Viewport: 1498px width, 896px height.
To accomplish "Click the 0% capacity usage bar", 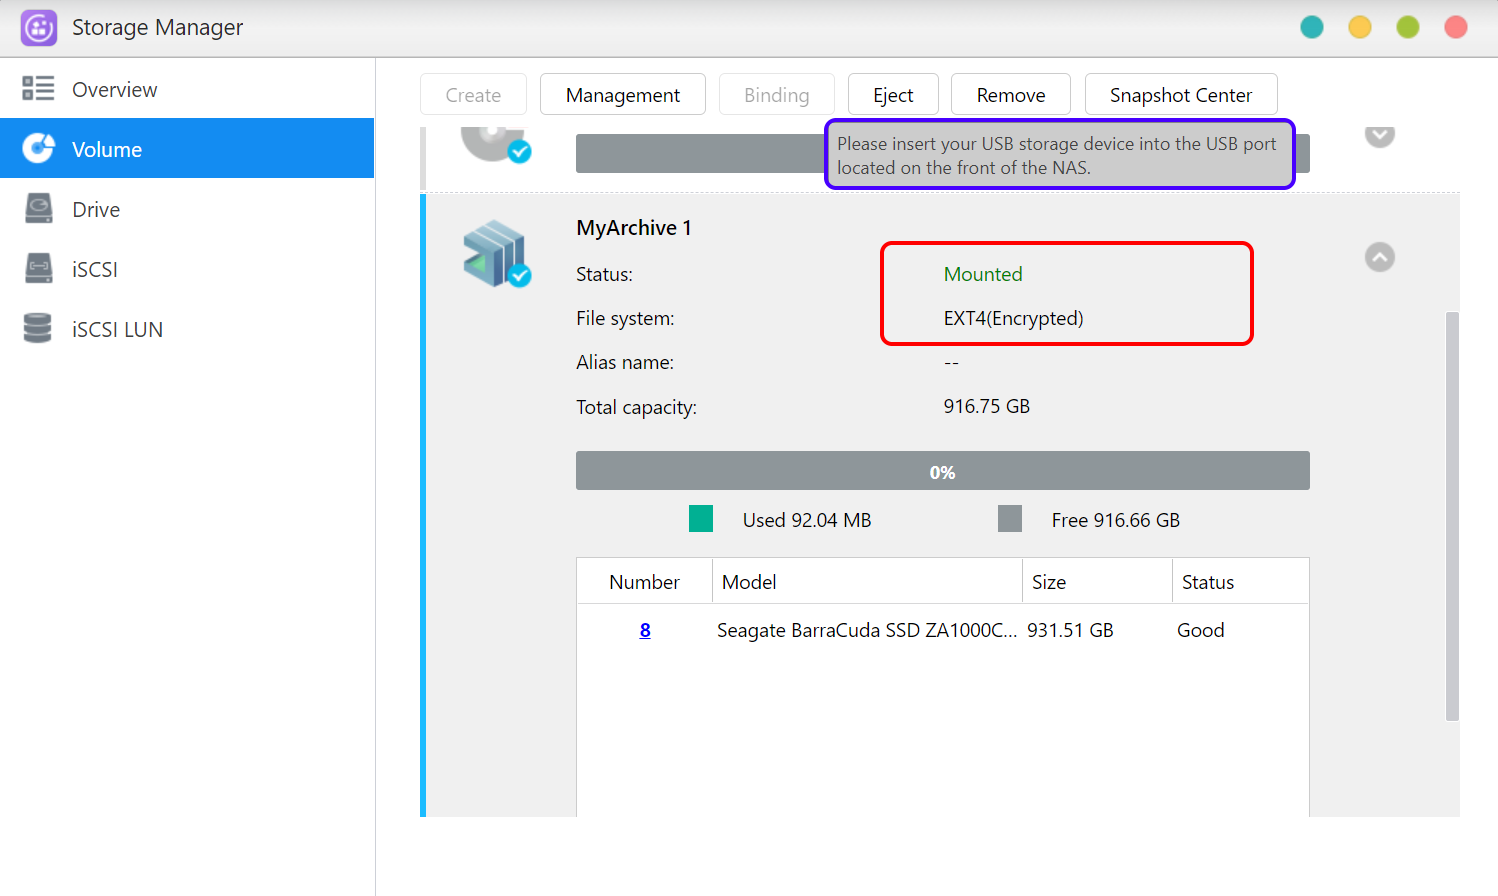I will pos(942,471).
